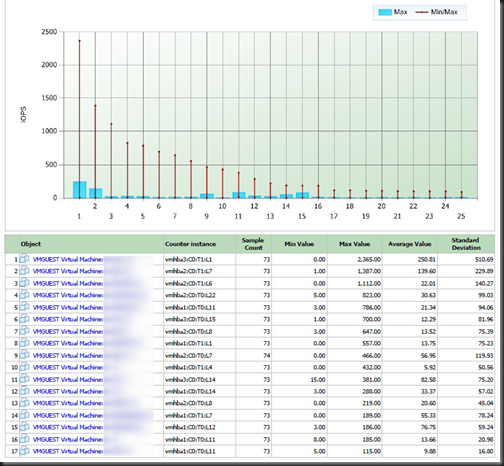This screenshot has width=504, height=466.
Task: Click max value 2,365.00
Action: click(x=369, y=260)
